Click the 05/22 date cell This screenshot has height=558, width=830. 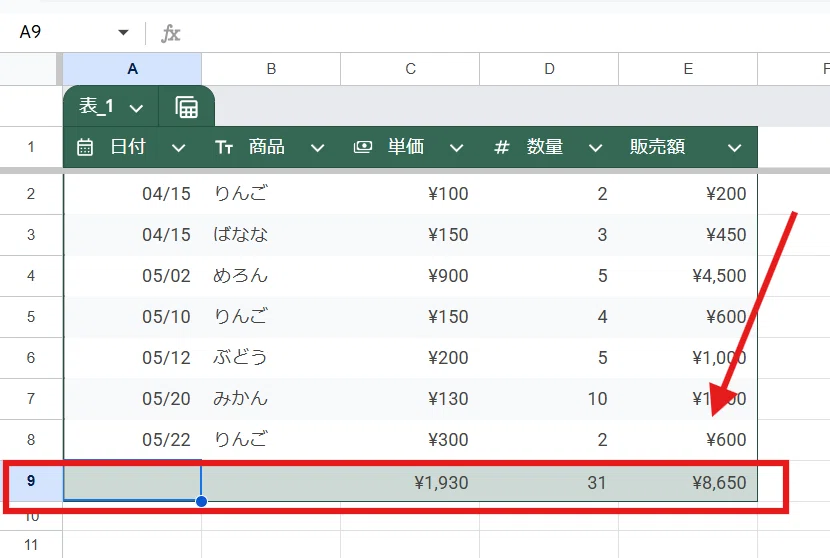point(132,439)
